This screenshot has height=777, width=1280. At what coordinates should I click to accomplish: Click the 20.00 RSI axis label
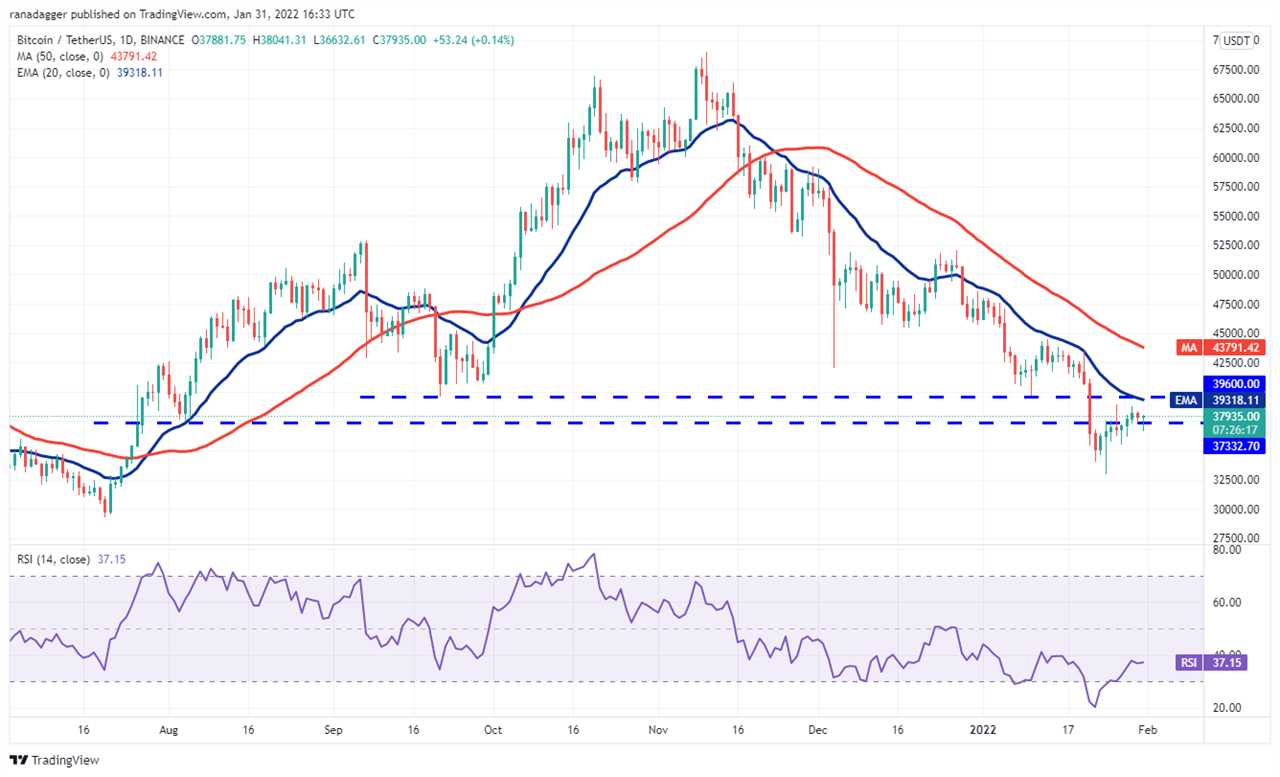coord(1227,707)
